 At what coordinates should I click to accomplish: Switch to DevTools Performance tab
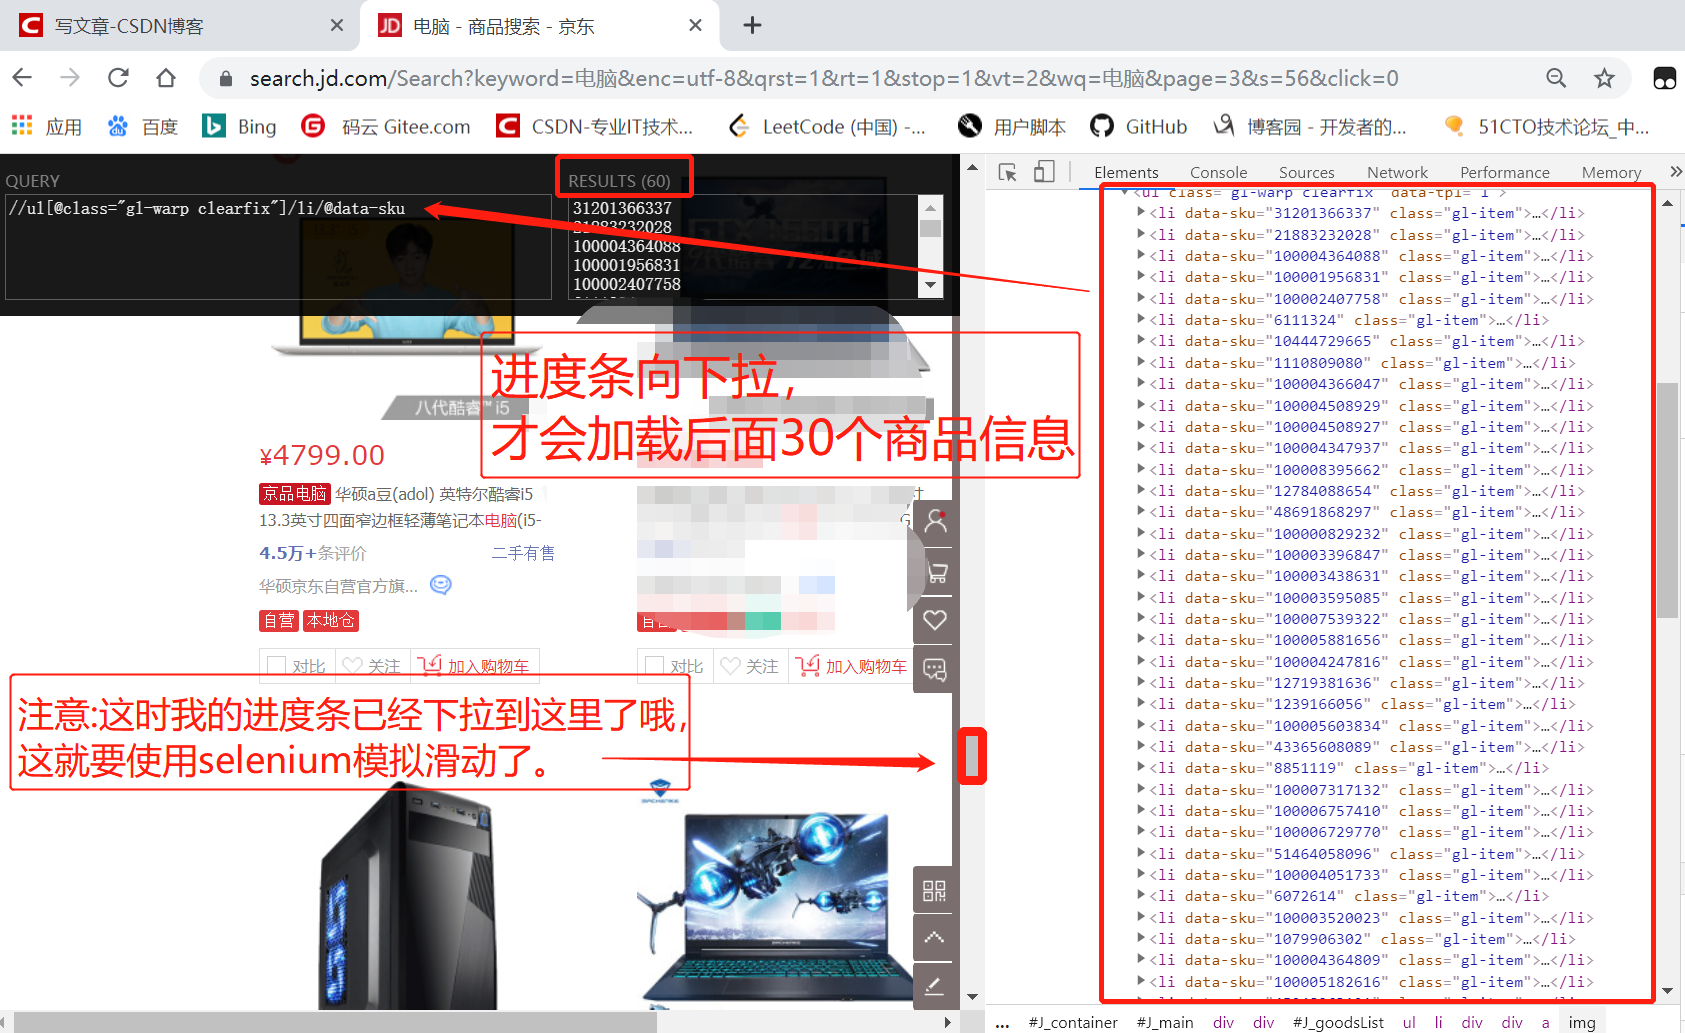click(1504, 172)
